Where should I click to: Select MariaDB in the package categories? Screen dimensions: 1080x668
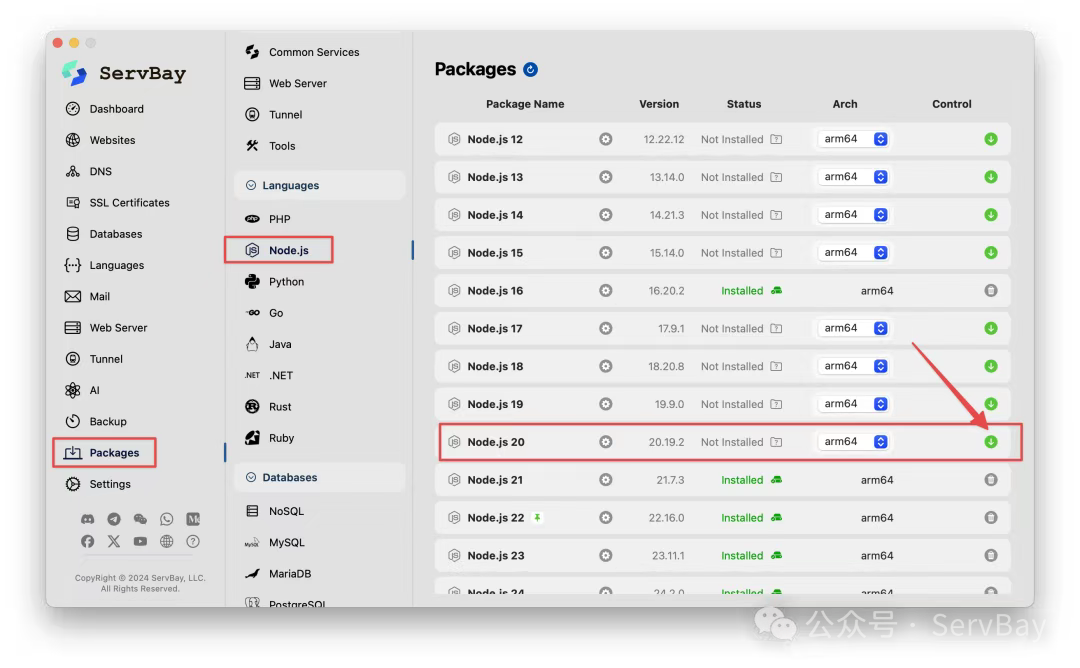(x=278, y=574)
